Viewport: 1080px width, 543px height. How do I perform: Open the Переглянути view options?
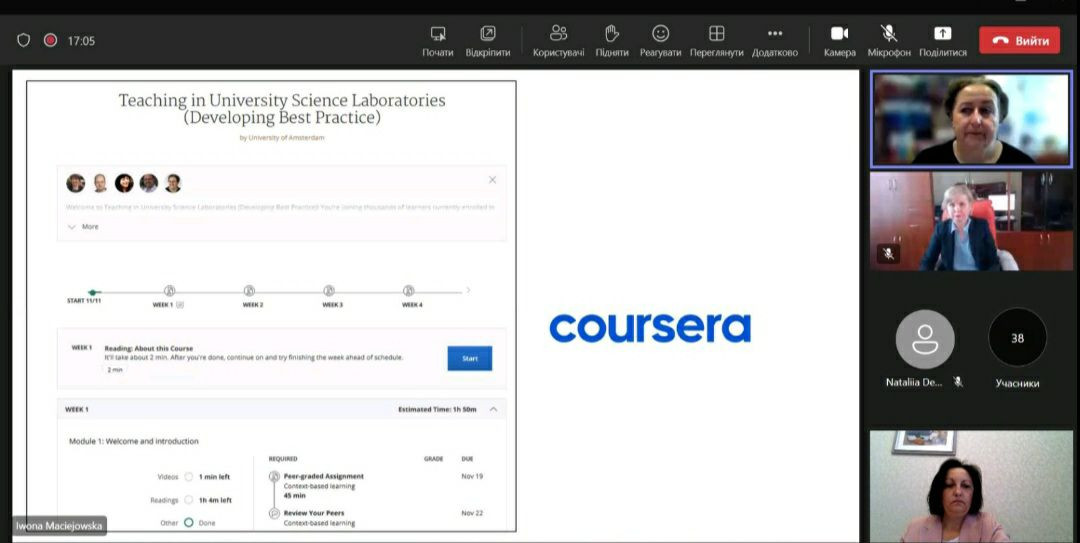(x=716, y=41)
